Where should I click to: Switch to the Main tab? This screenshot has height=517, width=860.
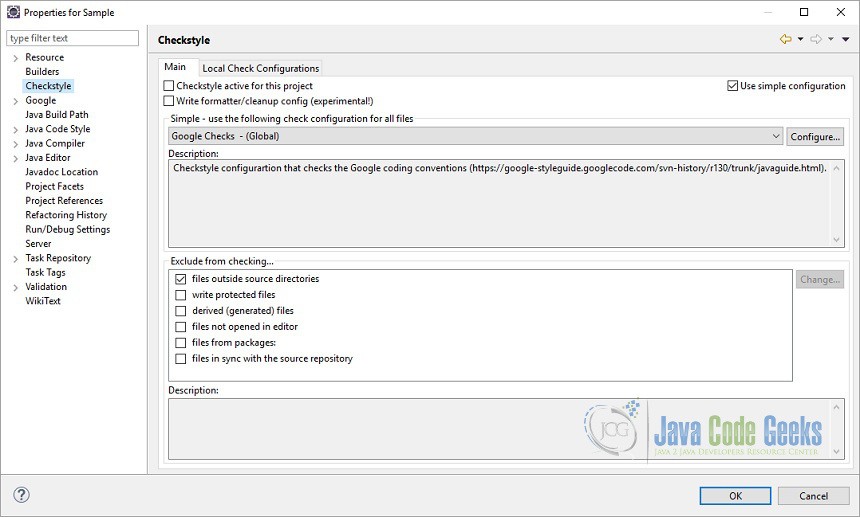176,67
